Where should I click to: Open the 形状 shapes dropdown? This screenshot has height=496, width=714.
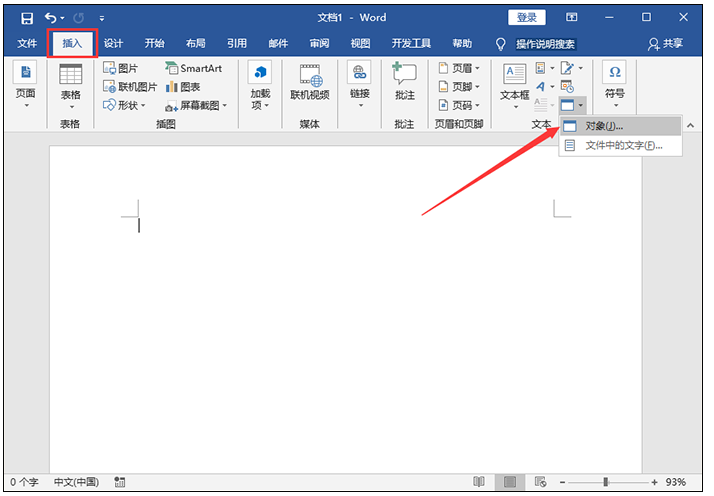point(124,105)
